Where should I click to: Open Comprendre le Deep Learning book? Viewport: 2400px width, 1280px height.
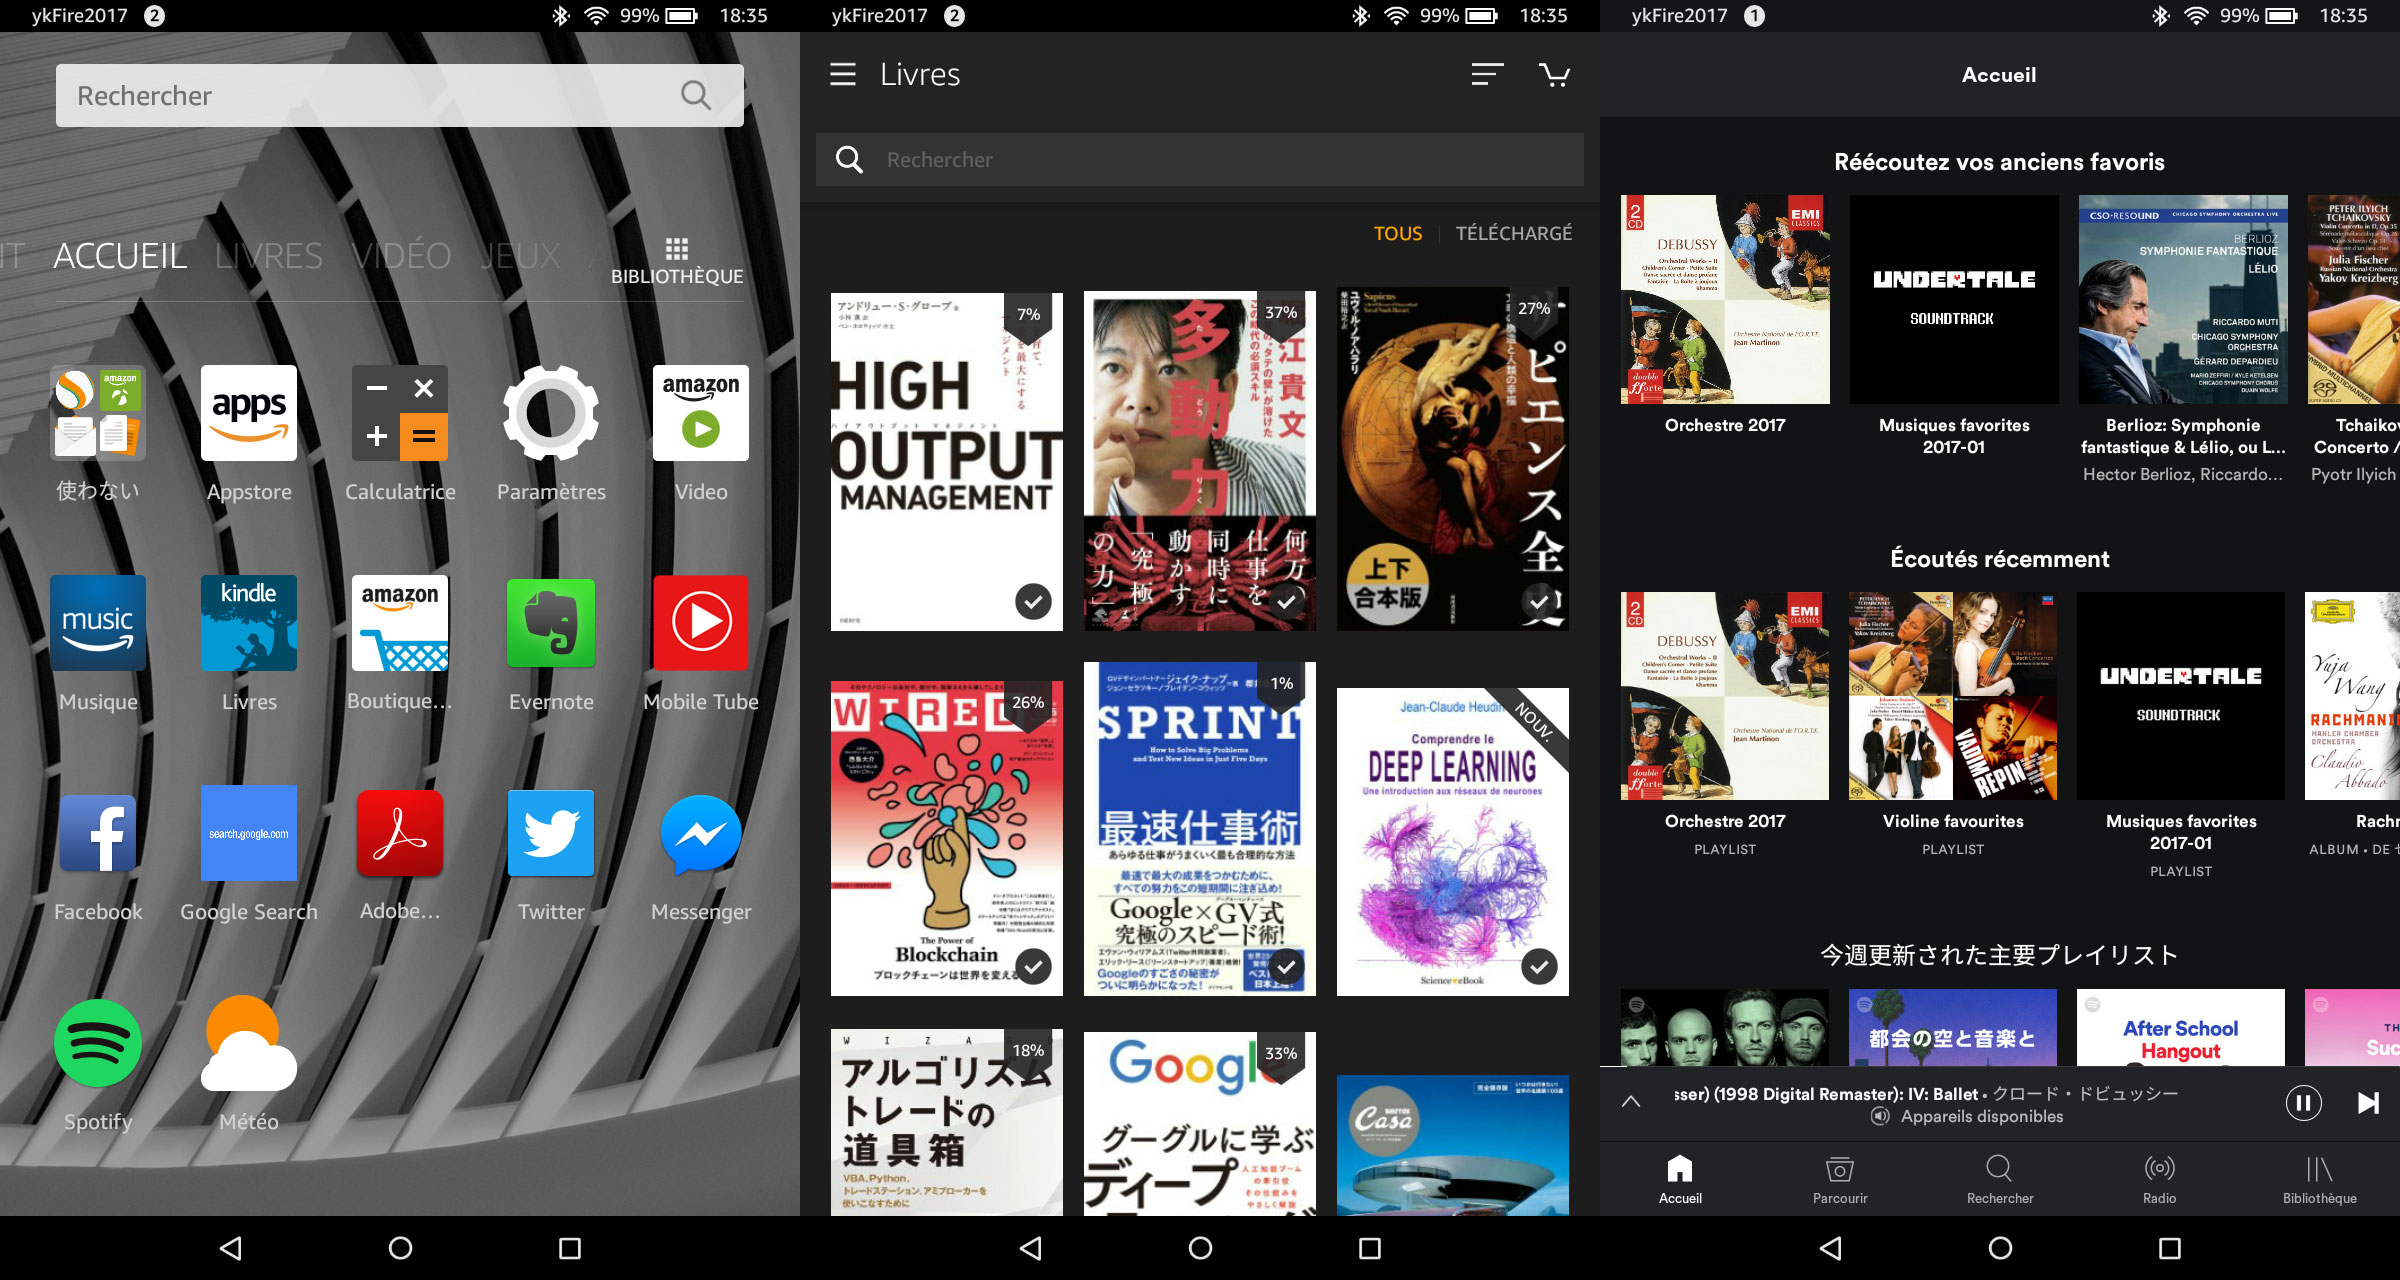click(1453, 842)
